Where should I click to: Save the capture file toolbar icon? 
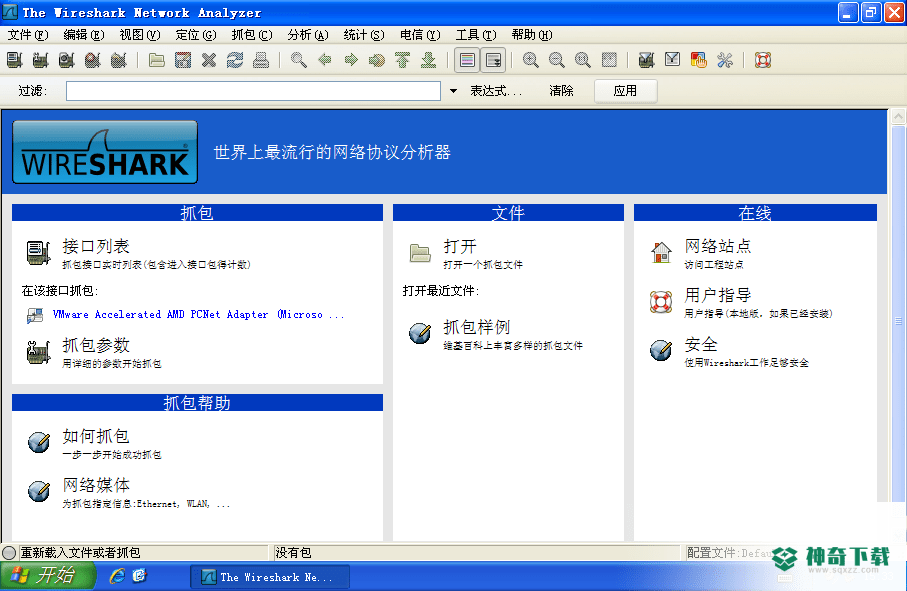tap(183, 60)
